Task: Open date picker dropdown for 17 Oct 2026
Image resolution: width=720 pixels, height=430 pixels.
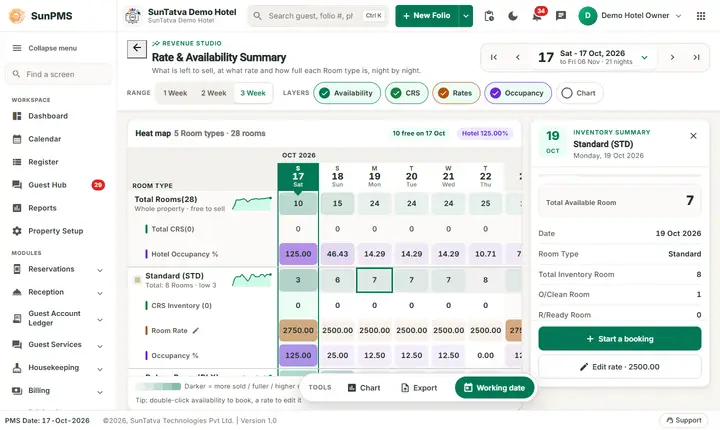Action: point(644,57)
